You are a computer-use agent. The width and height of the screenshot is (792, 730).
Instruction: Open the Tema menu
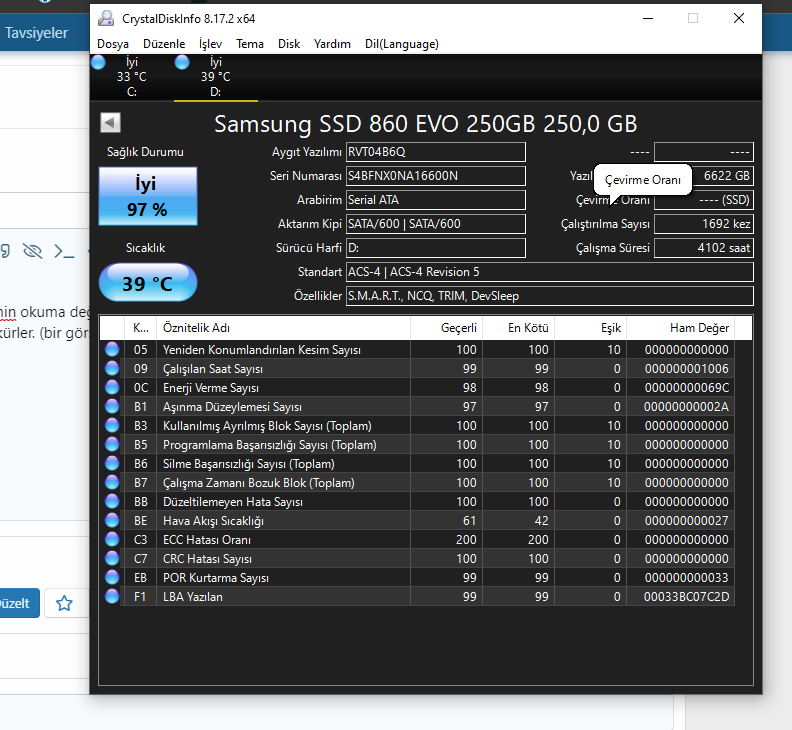250,44
